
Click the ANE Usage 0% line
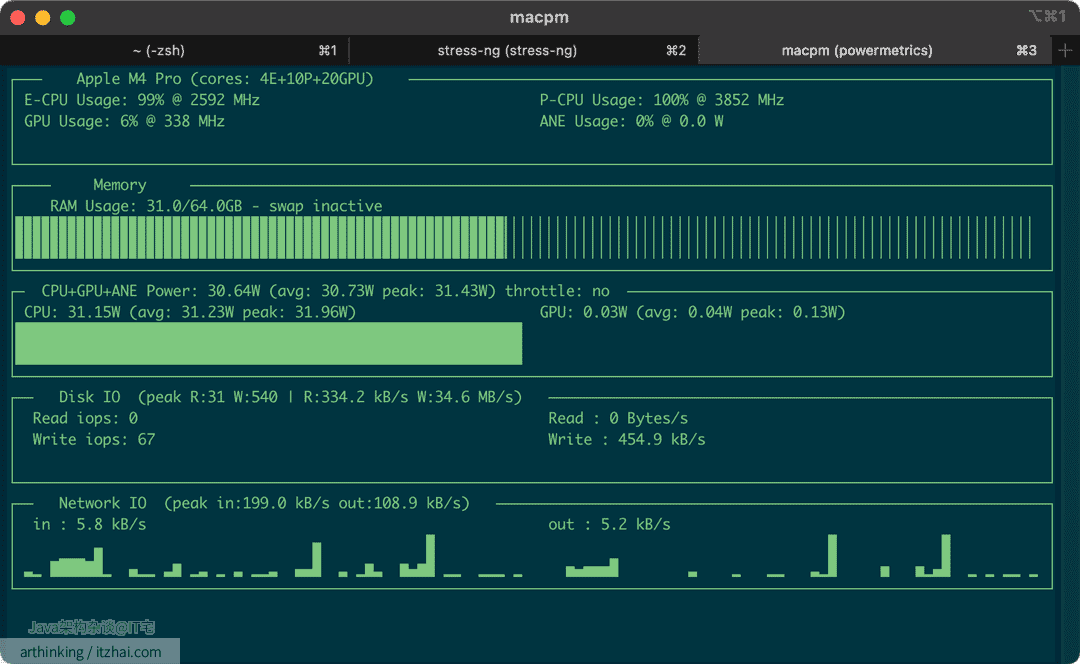pyautogui.click(x=631, y=121)
